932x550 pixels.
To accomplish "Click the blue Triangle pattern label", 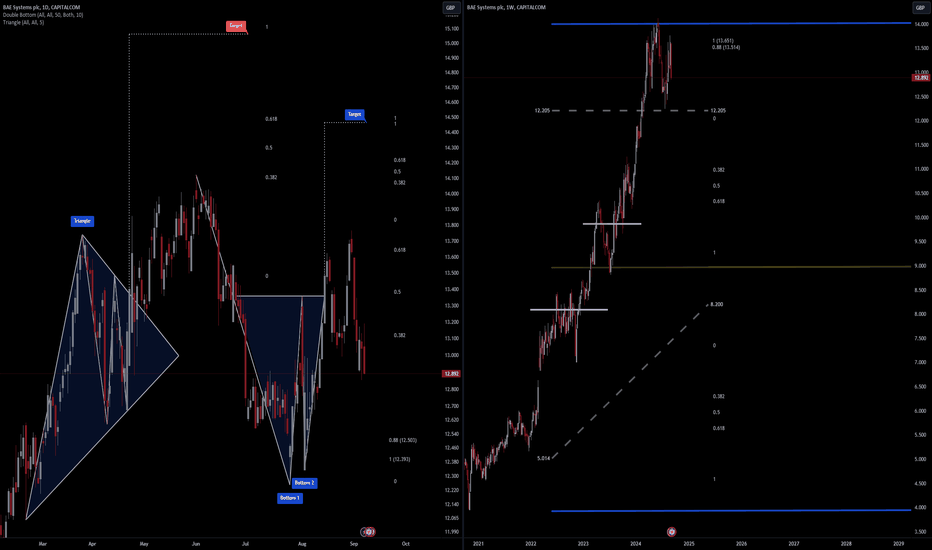I will pyautogui.click(x=82, y=221).
